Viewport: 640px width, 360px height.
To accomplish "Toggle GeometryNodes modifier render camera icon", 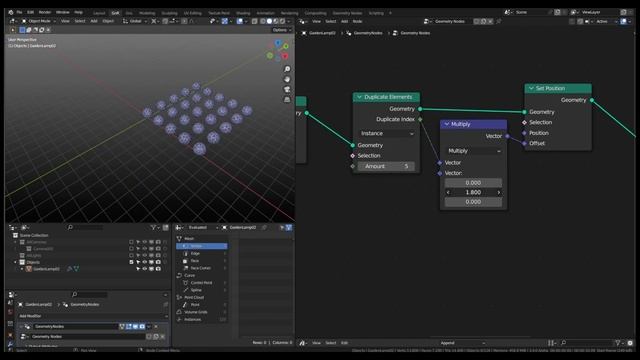I will (142, 327).
